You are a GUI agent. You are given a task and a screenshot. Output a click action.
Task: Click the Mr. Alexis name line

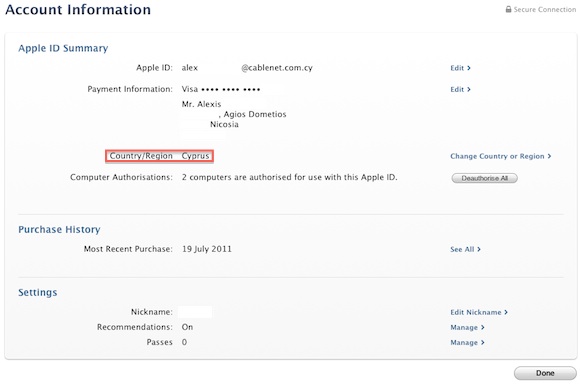pos(201,104)
